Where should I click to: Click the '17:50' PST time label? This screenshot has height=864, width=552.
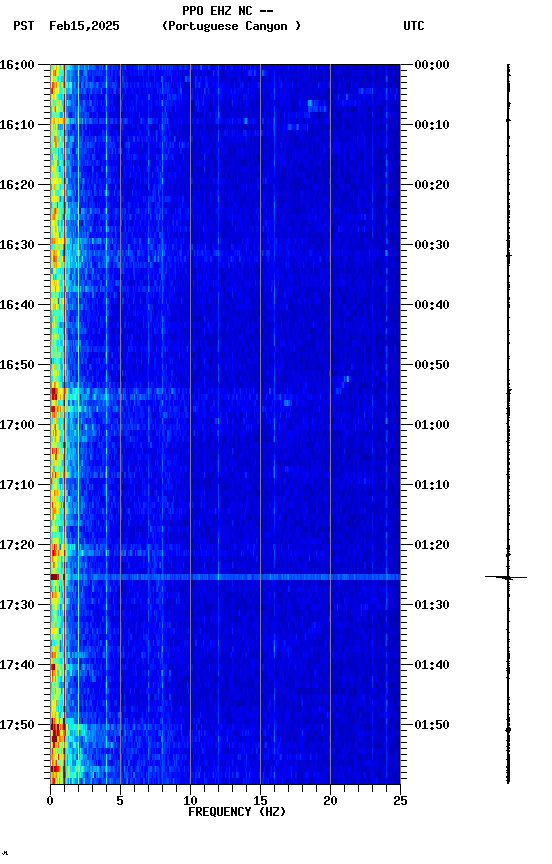(17, 725)
